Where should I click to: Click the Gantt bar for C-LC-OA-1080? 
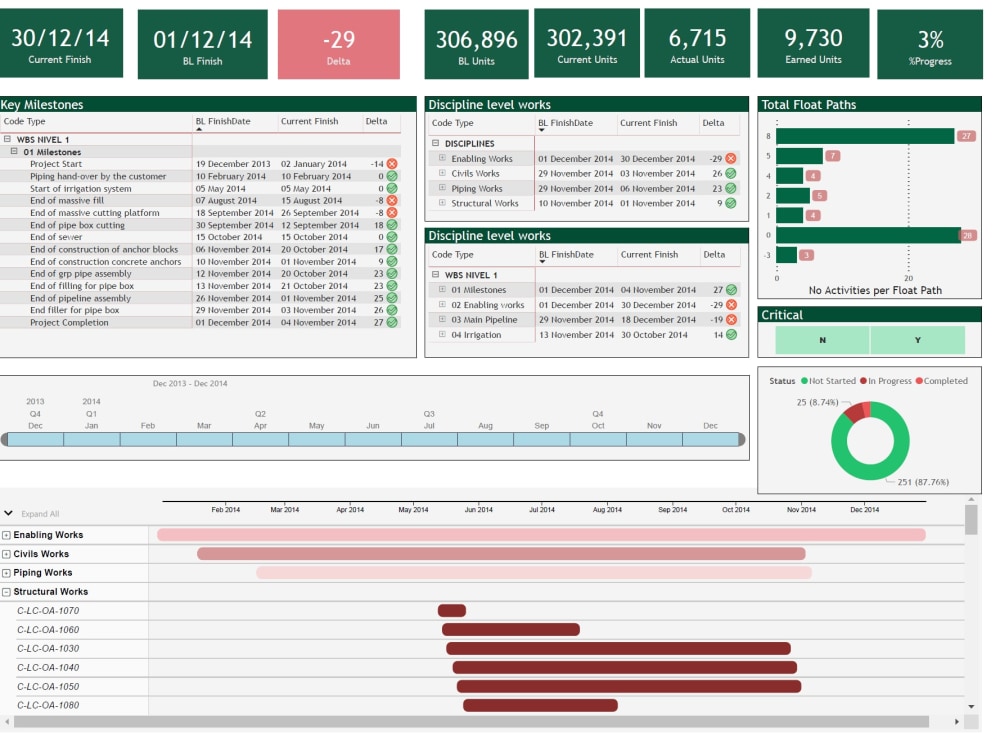[x=540, y=705]
